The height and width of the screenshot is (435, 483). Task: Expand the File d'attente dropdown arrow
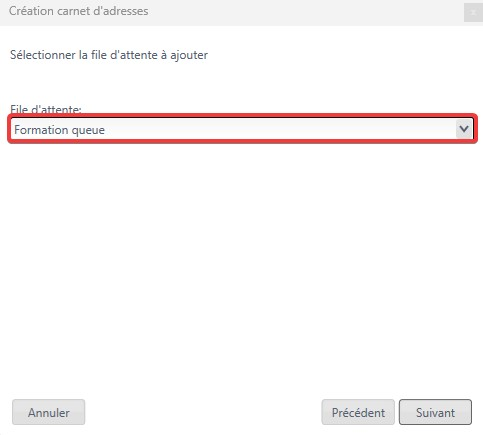tap(464, 129)
